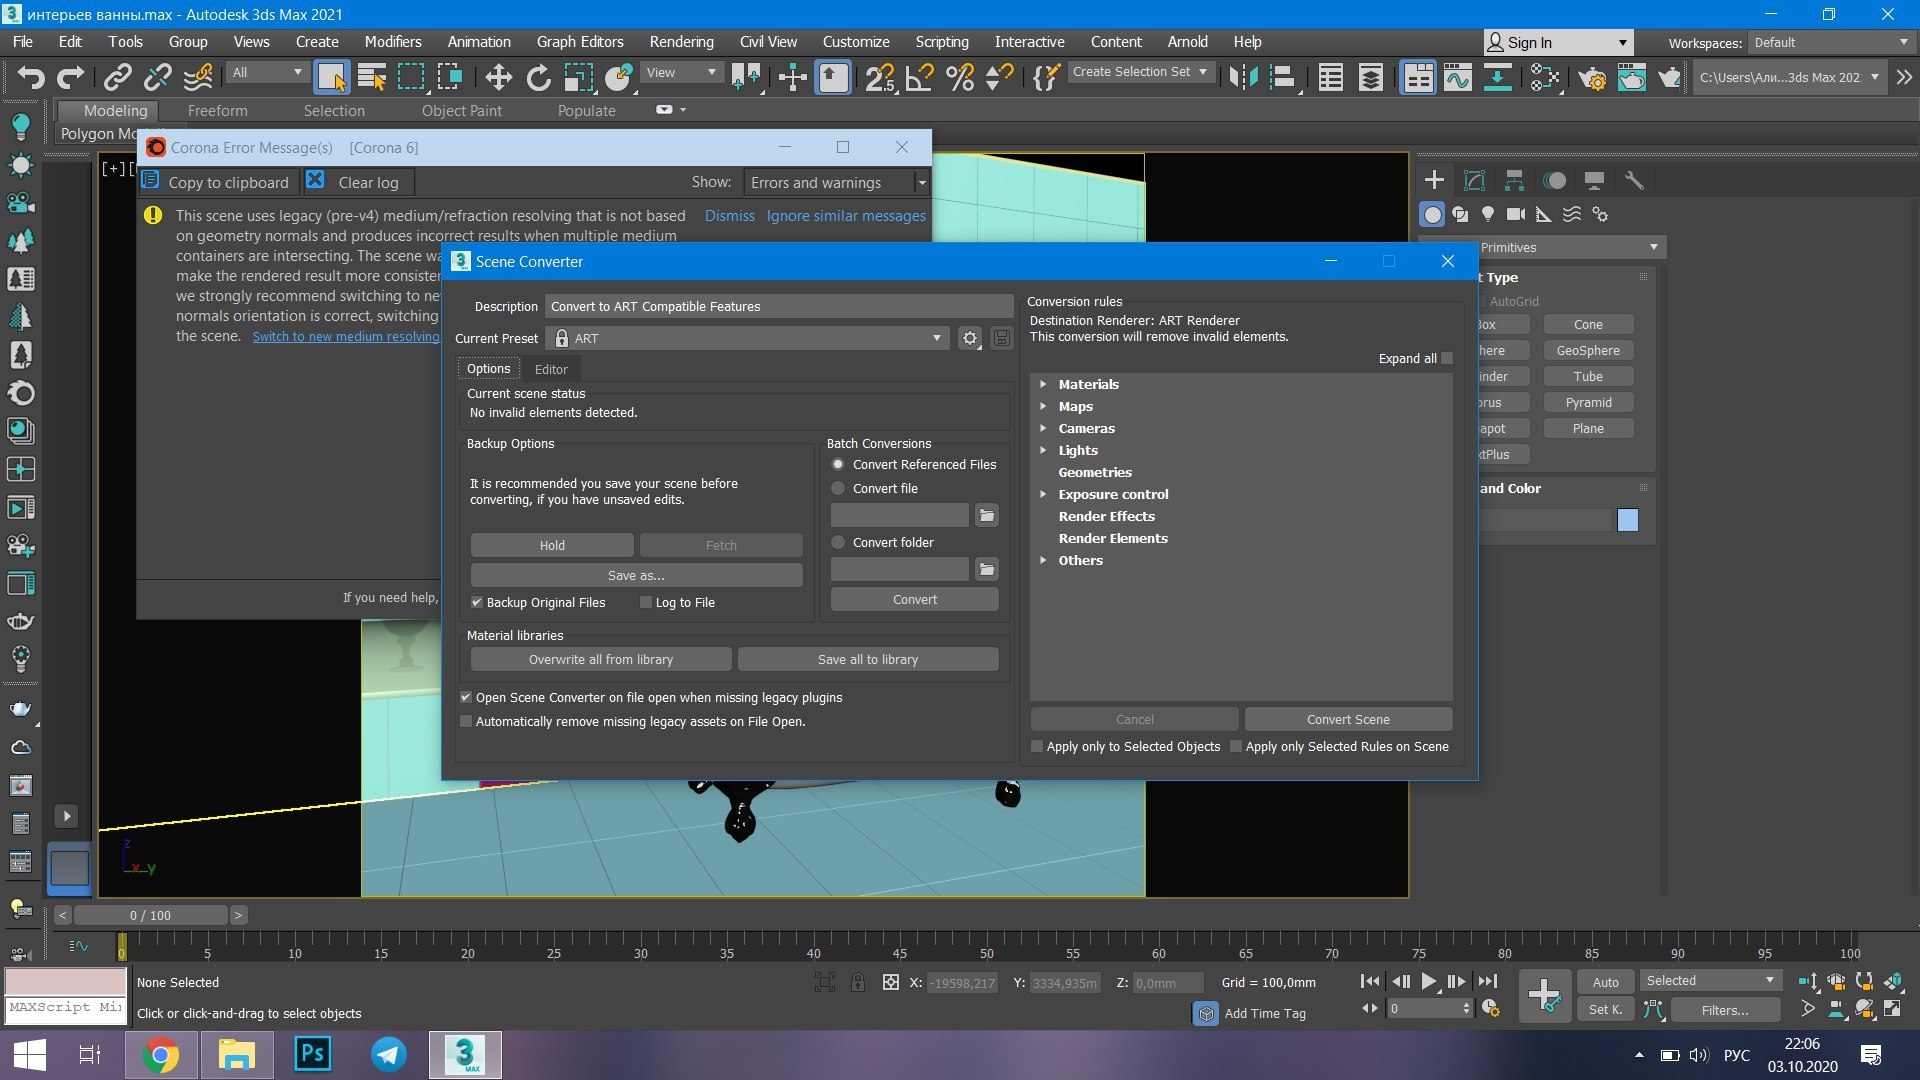Select Convert file radio option
This screenshot has width=1920, height=1080.
838,488
